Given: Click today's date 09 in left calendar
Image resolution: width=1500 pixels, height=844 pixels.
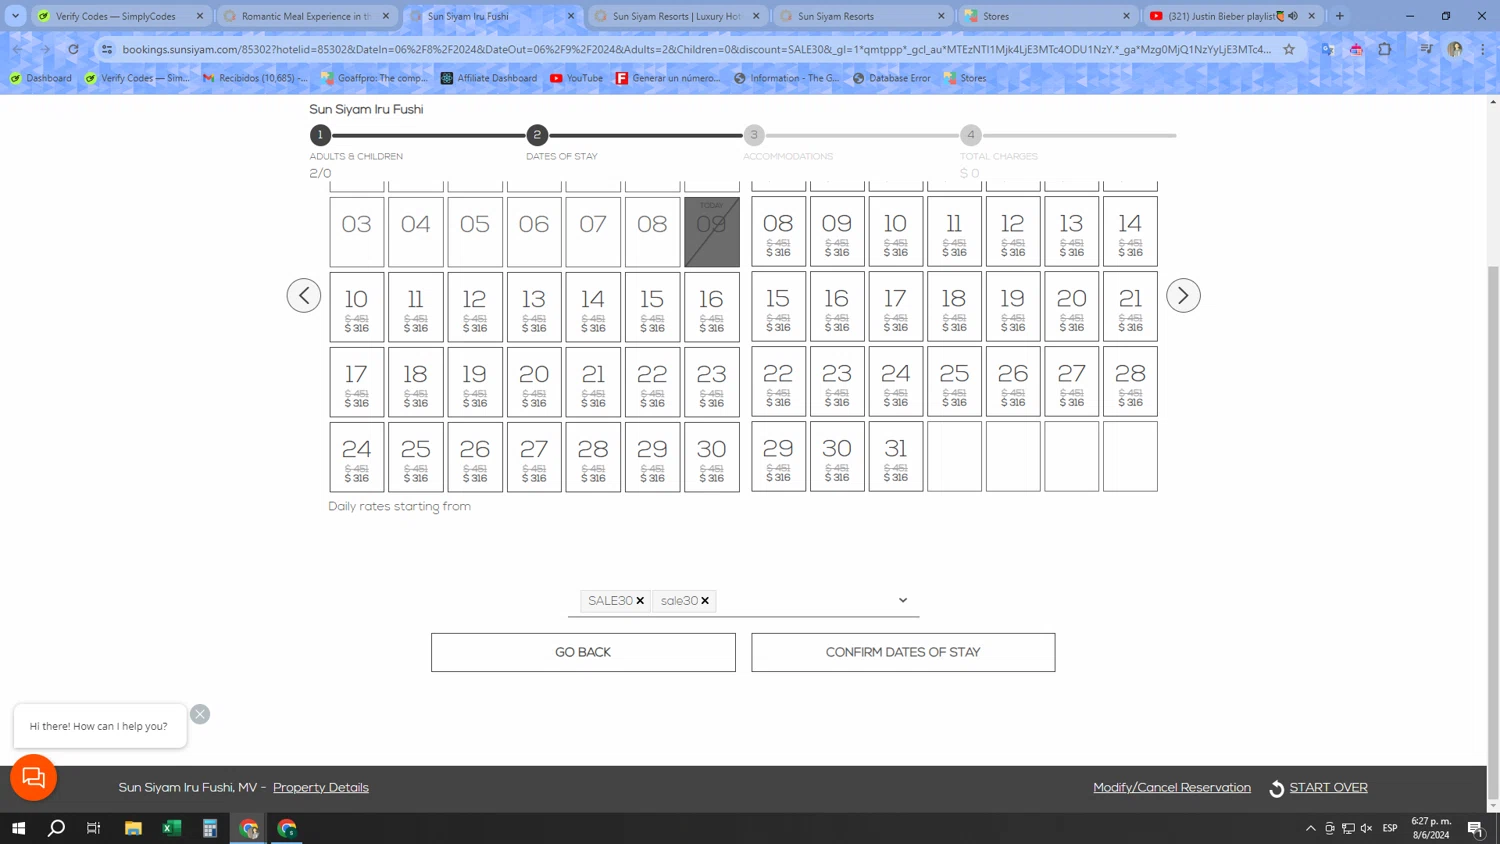Looking at the screenshot, I should click(712, 232).
